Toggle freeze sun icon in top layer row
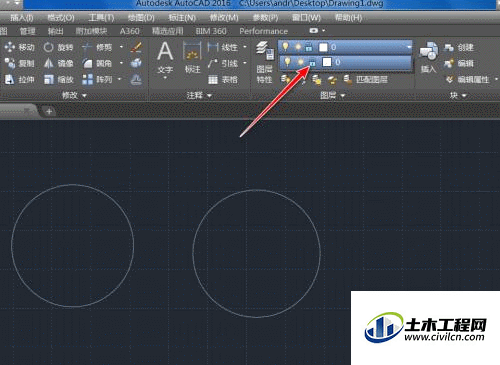Screen dimensions: 500x365 click(298, 47)
